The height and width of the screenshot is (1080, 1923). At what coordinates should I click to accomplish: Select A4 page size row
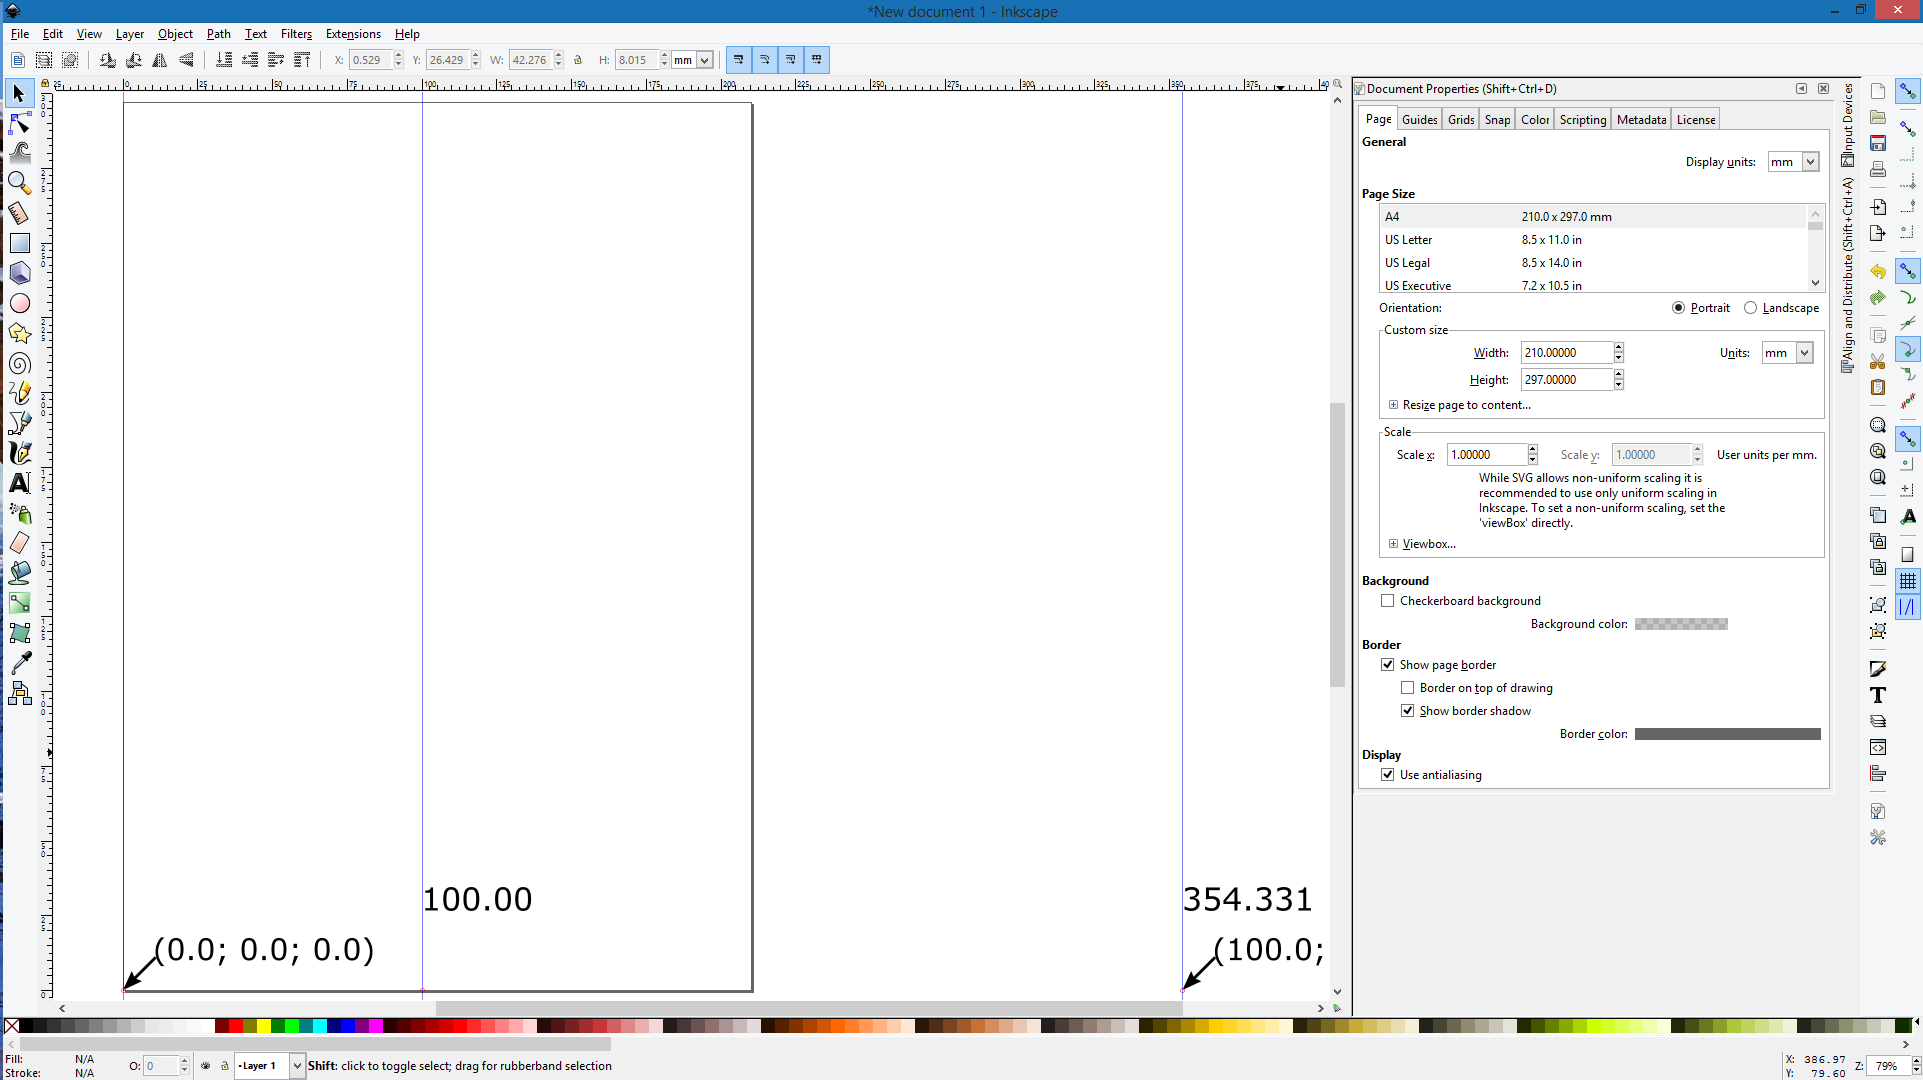pos(1595,217)
